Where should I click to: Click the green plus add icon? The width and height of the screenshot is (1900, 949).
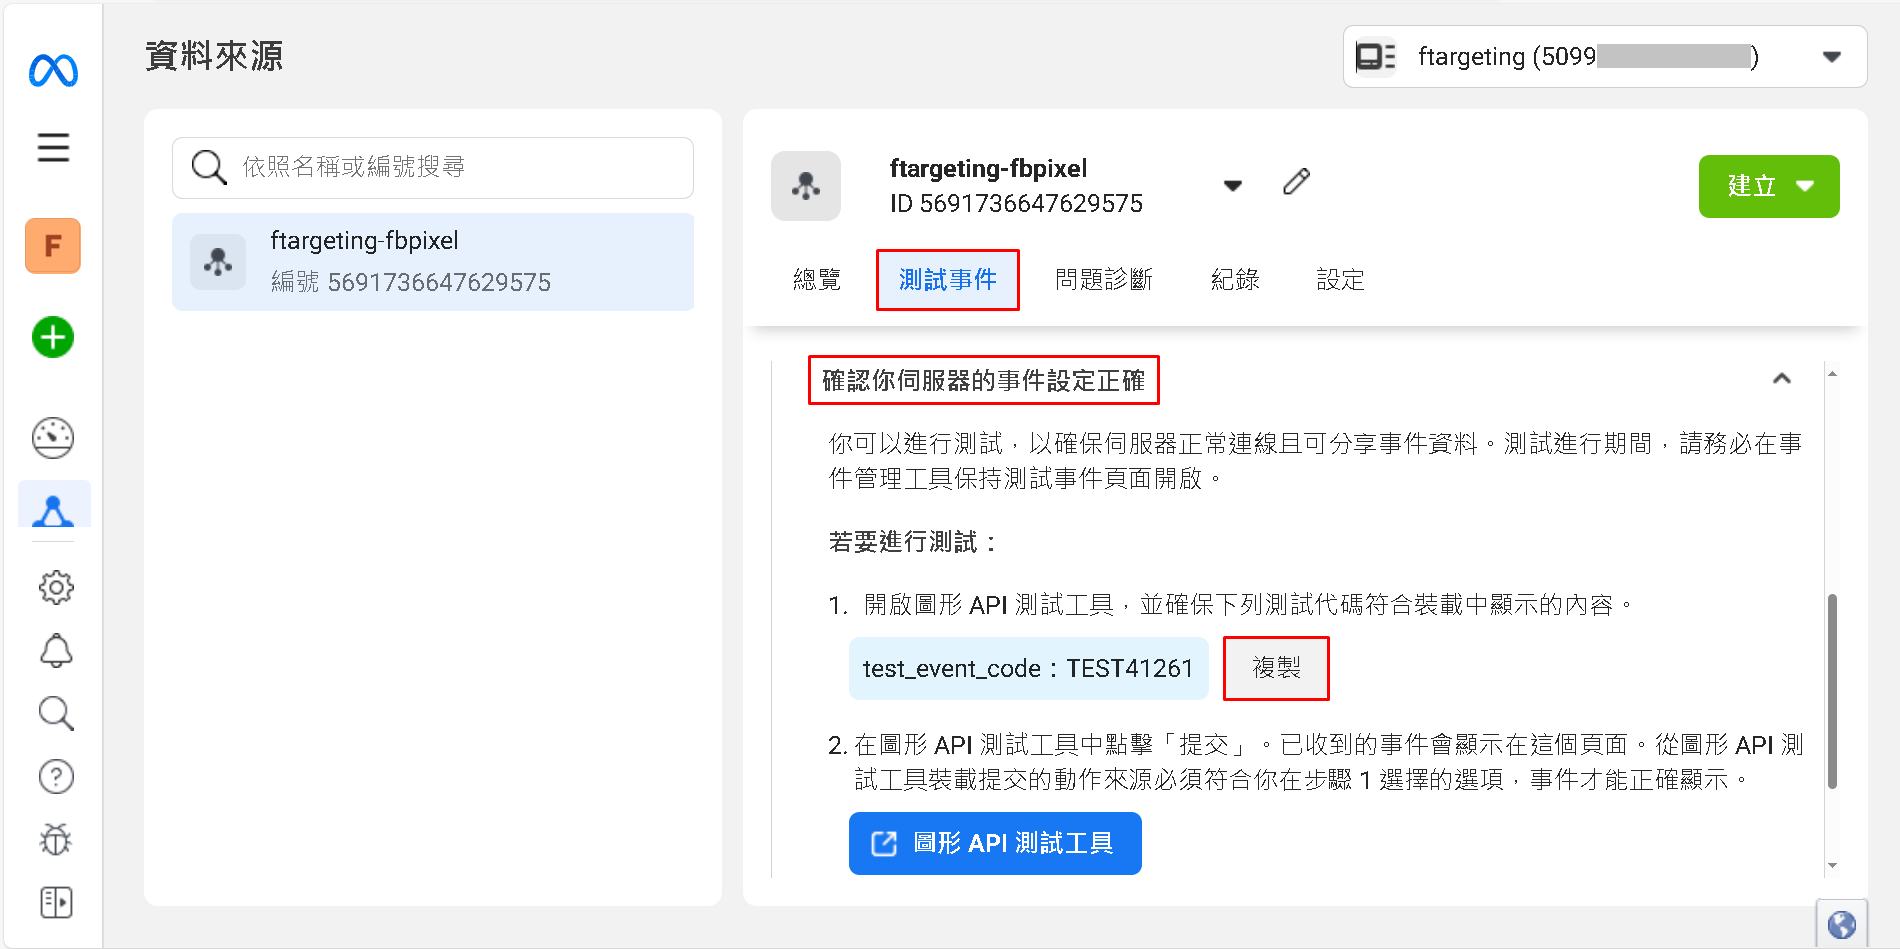[53, 337]
